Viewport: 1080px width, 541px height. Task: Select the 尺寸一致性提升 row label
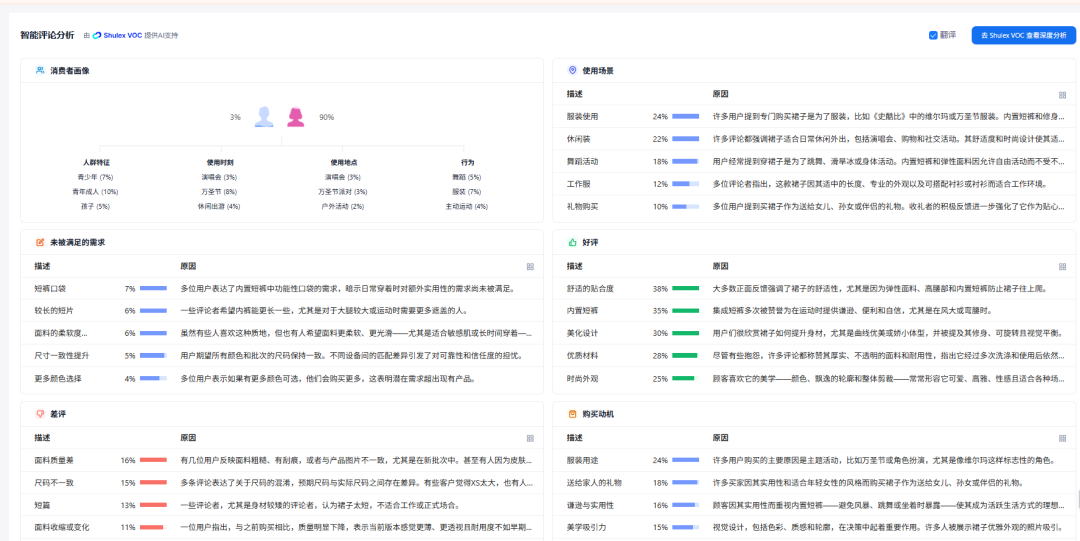tap(62, 356)
